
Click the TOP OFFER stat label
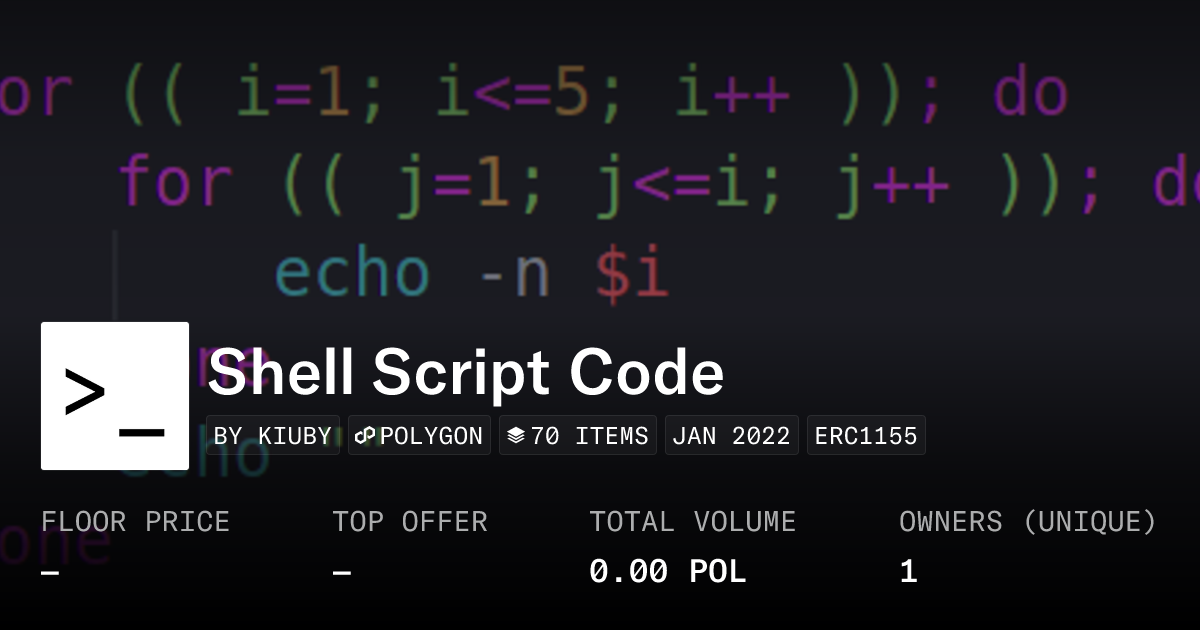pos(410,521)
